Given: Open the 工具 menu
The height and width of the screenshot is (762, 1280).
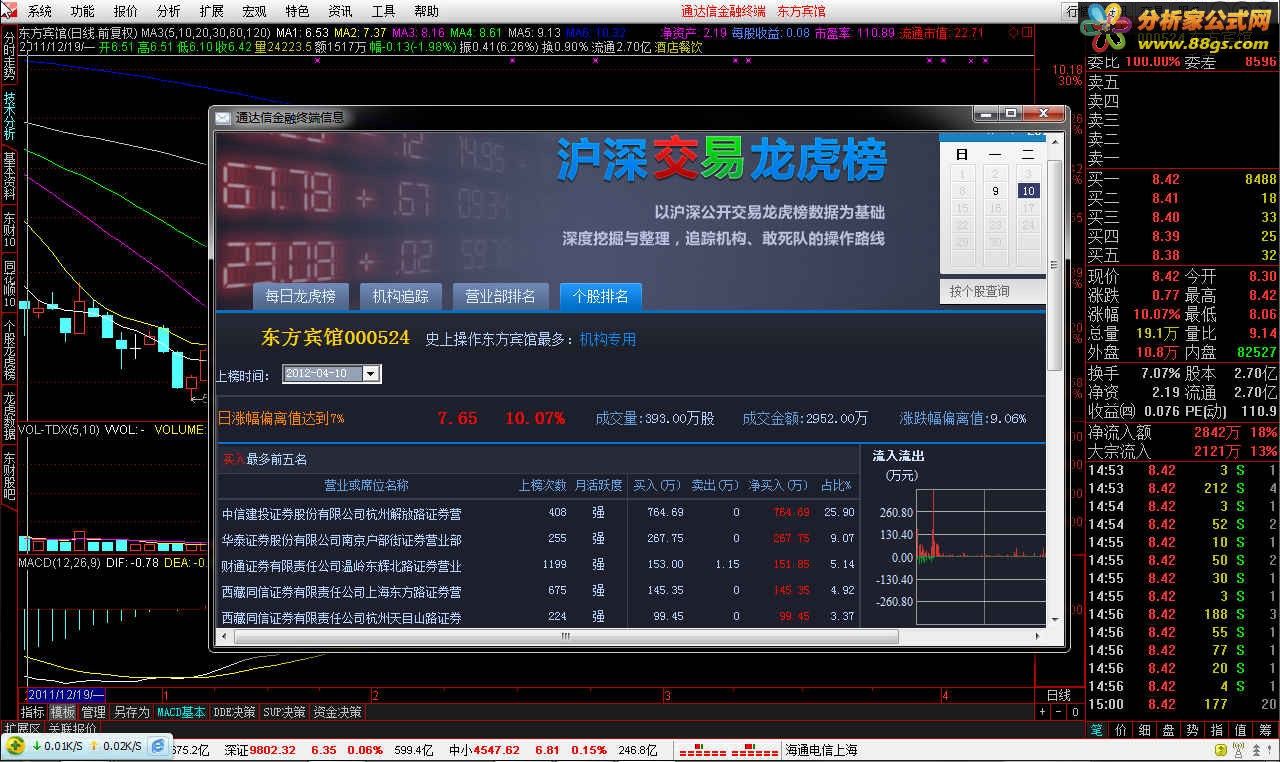Looking at the screenshot, I should [383, 11].
